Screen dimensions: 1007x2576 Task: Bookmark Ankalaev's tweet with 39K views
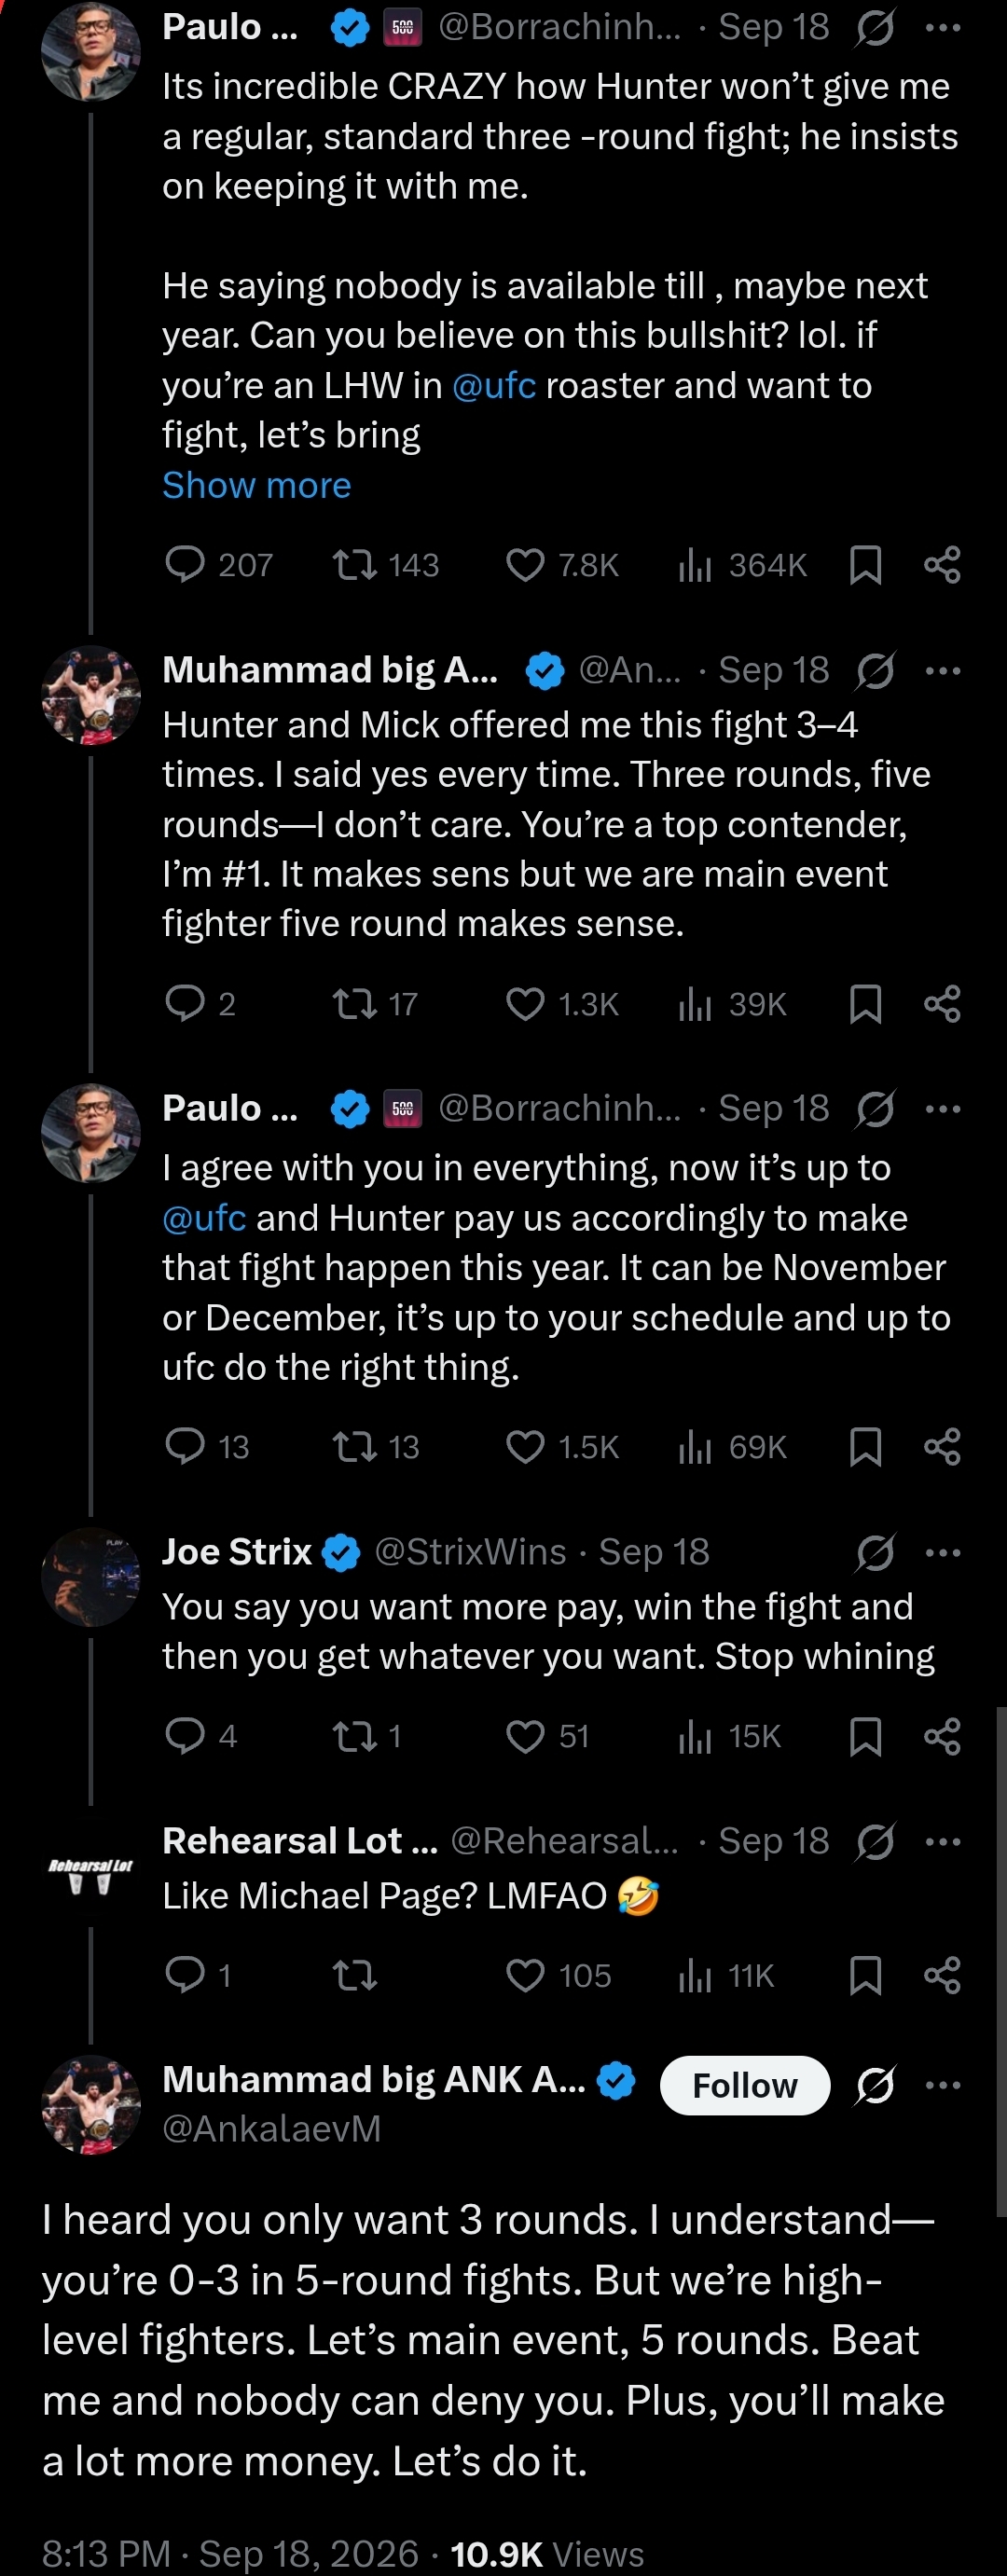click(x=865, y=1003)
